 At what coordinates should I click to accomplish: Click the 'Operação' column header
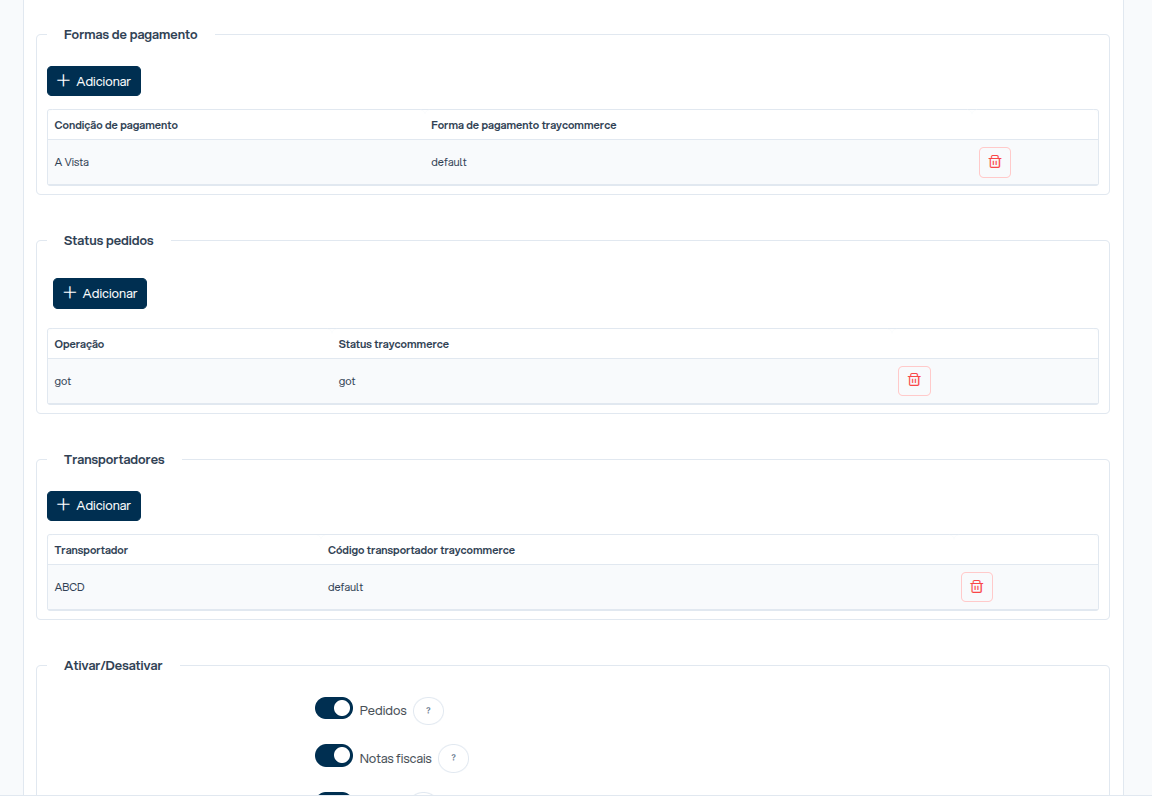(x=79, y=345)
